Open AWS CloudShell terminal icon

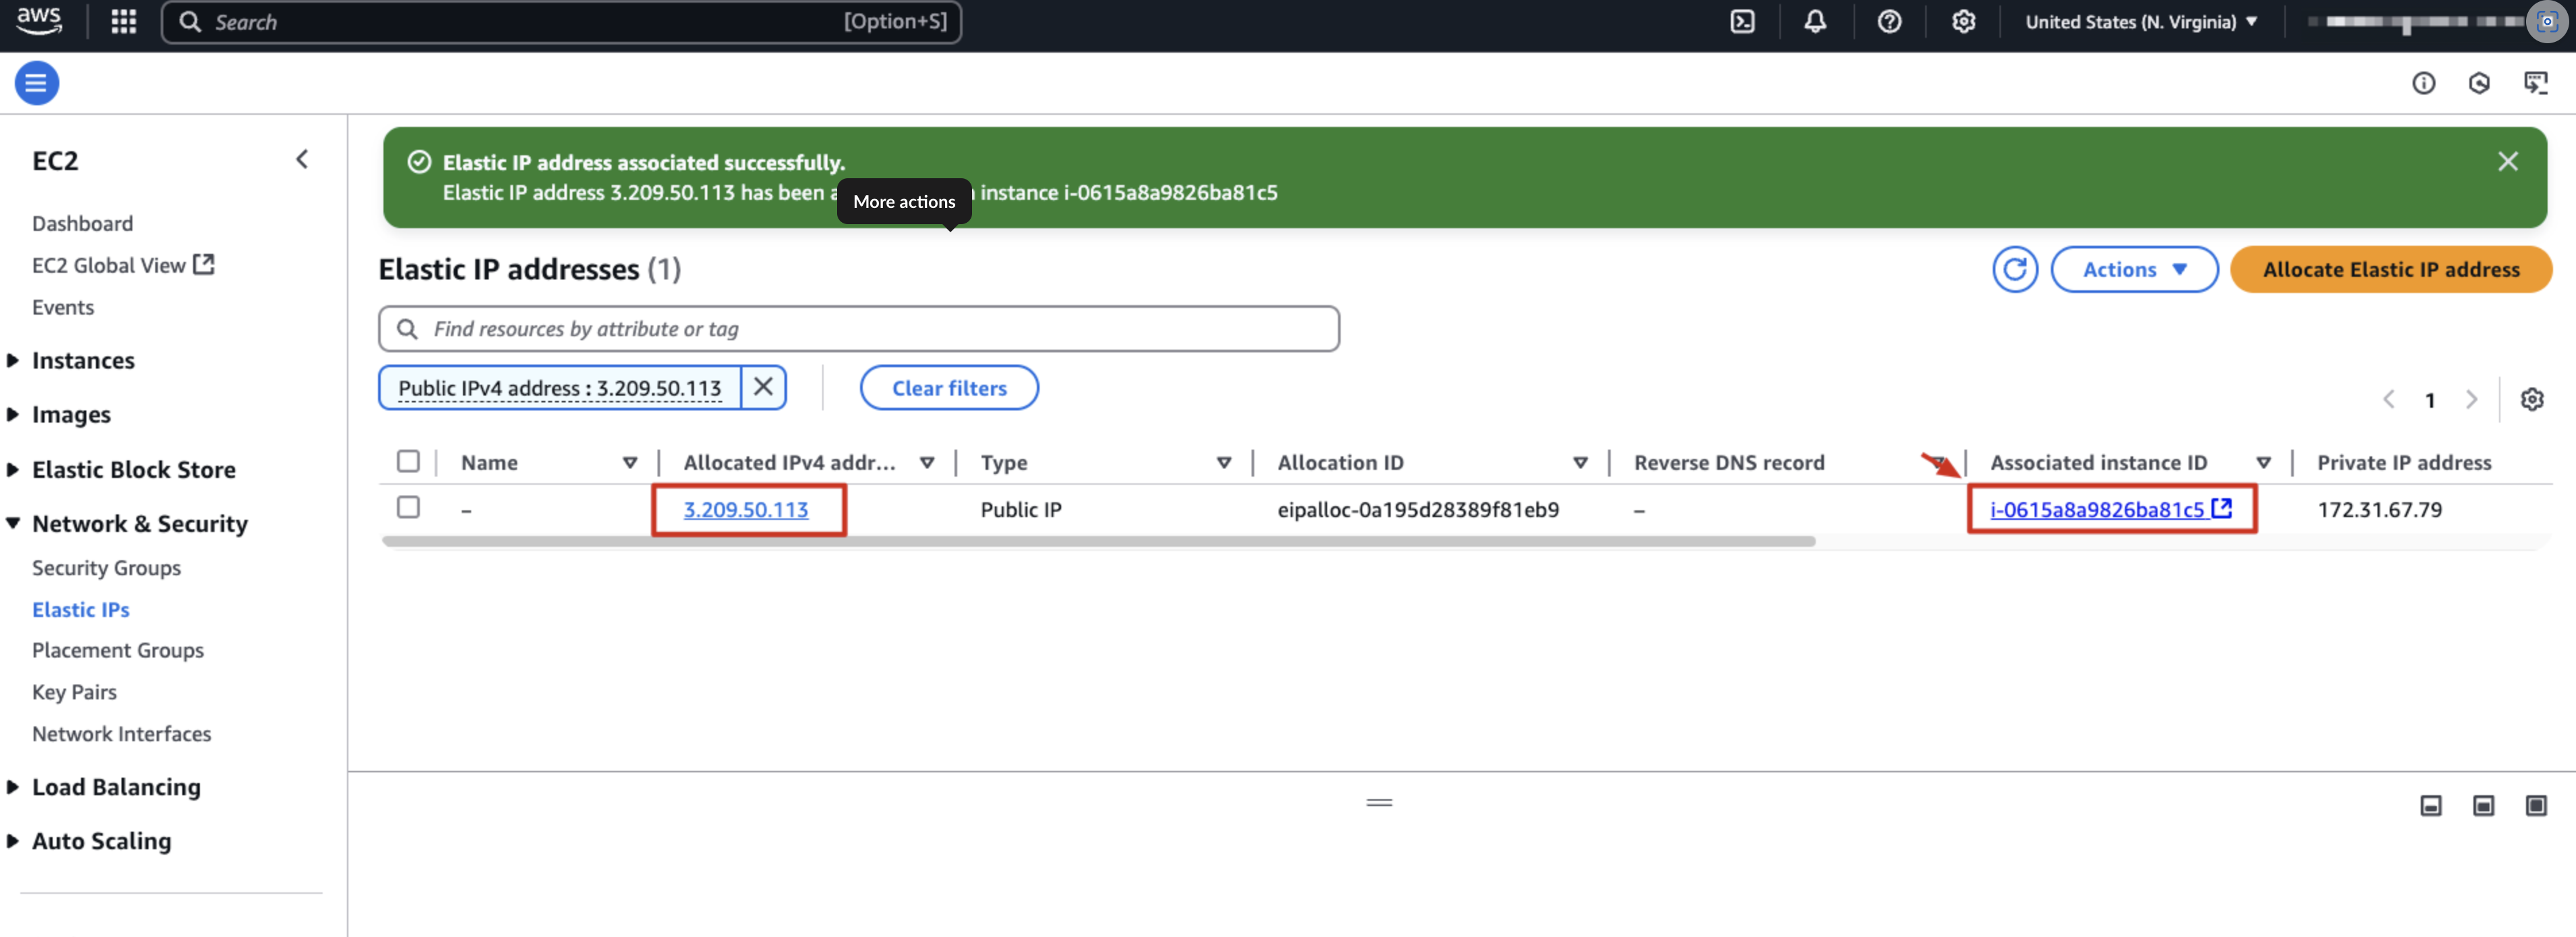(x=1742, y=22)
